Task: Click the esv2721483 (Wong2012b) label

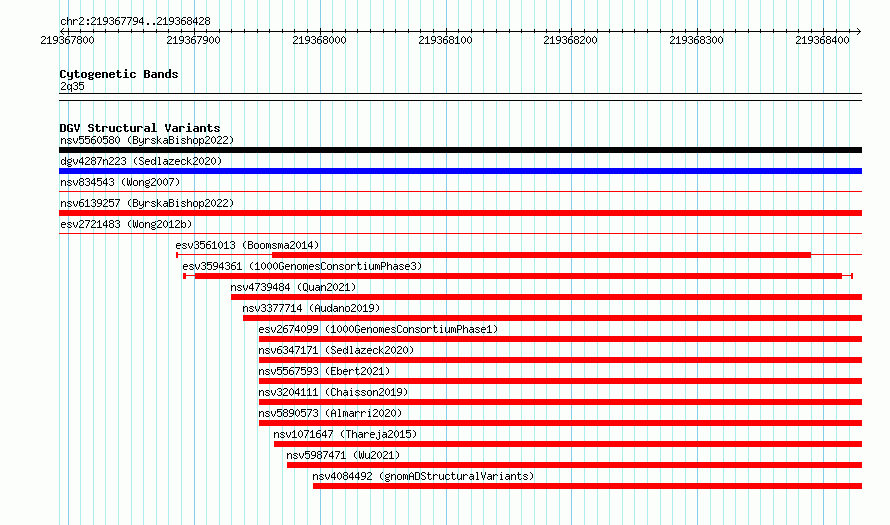Action: [x=126, y=224]
